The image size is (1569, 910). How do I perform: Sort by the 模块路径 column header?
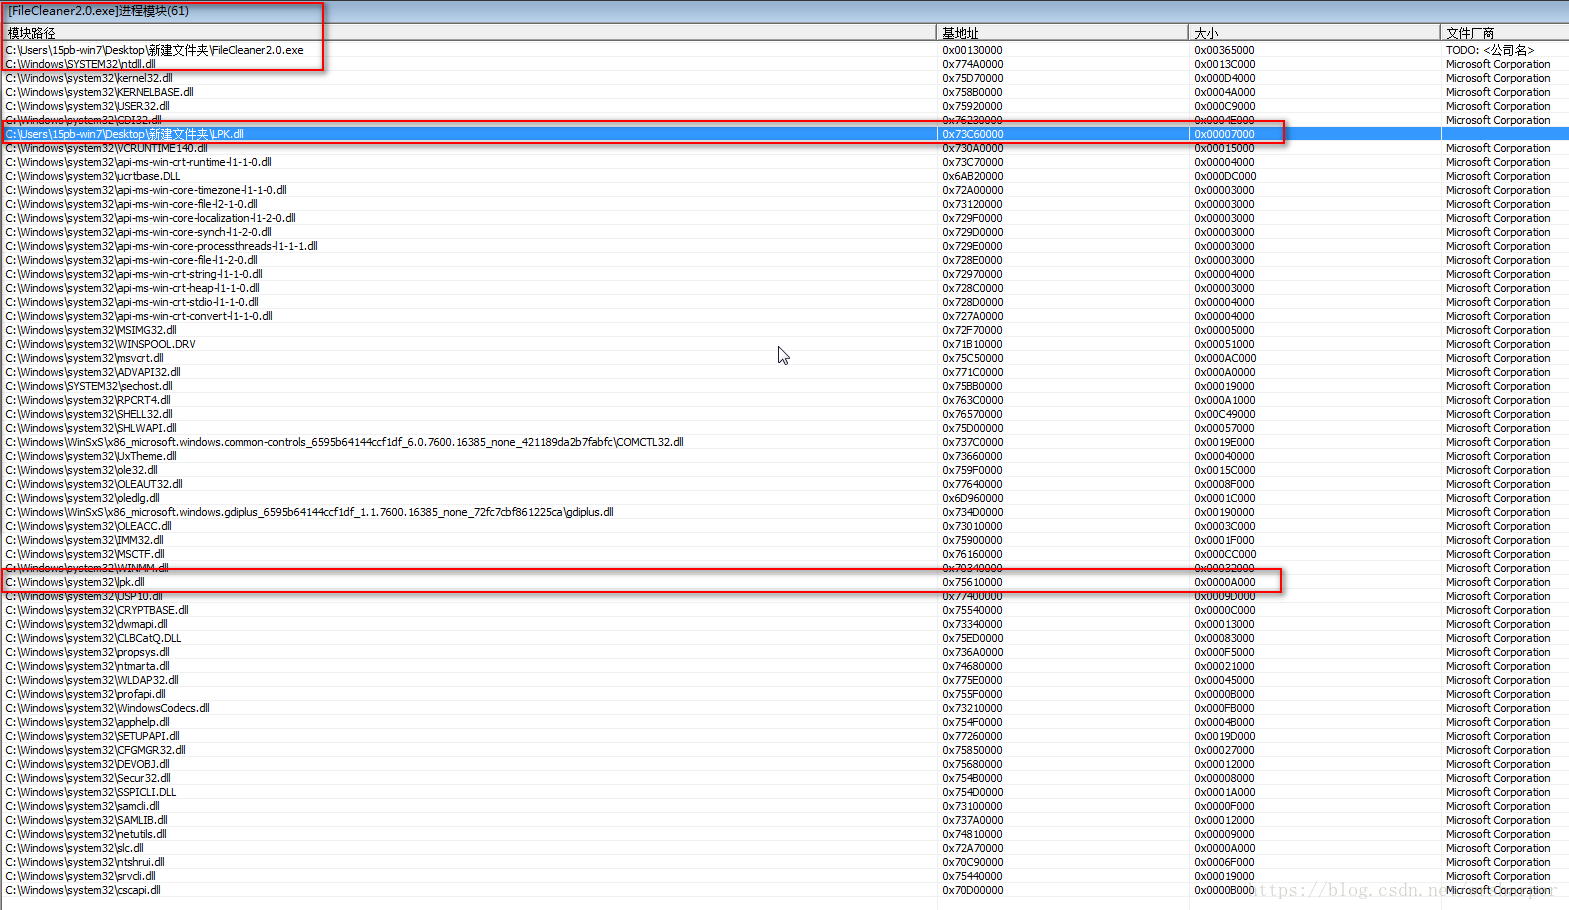[468, 33]
